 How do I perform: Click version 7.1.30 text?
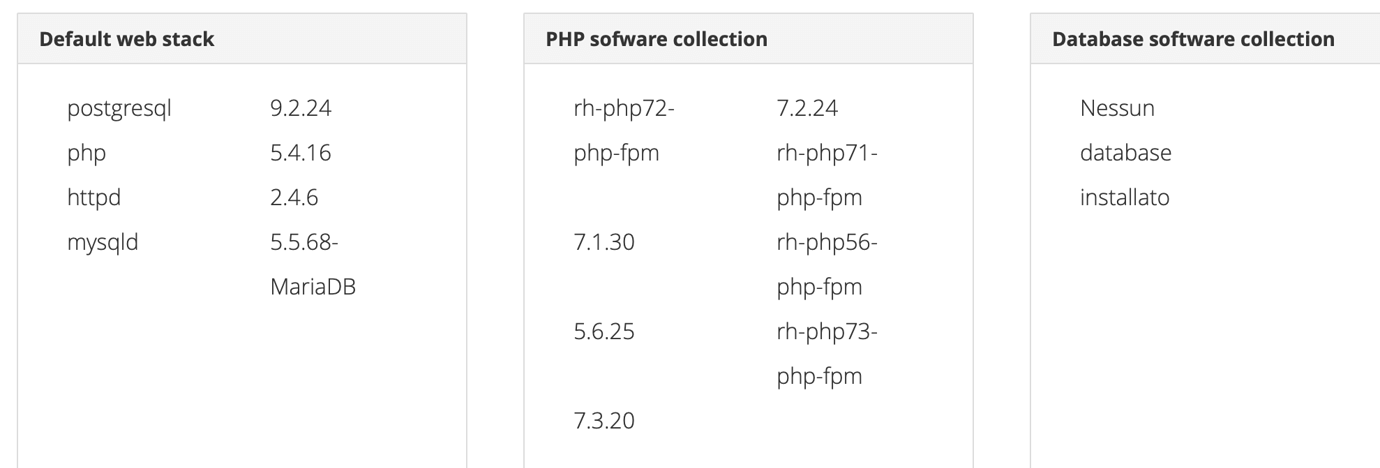click(604, 242)
